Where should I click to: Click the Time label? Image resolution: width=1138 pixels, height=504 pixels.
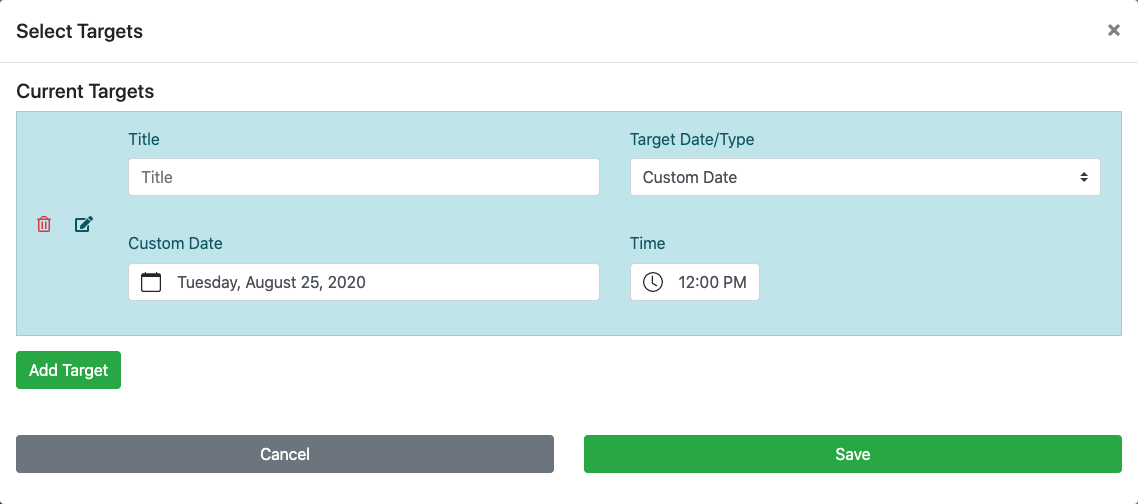point(647,243)
